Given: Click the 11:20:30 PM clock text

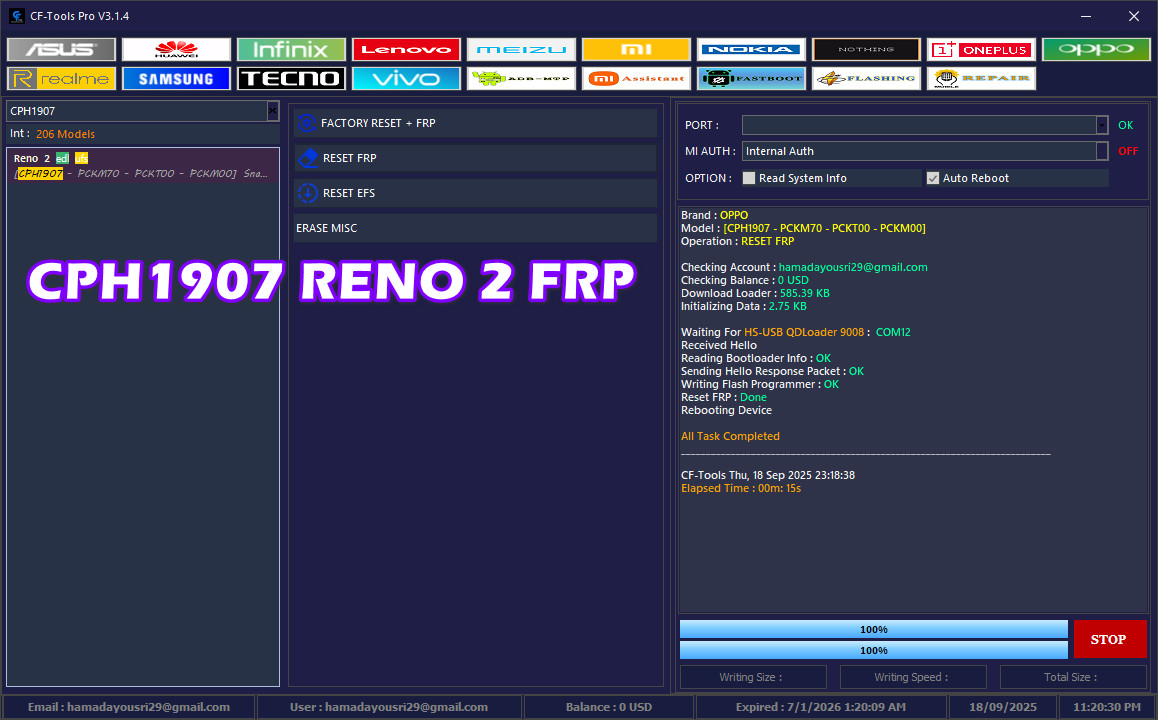Looking at the screenshot, I should (1106, 707).
